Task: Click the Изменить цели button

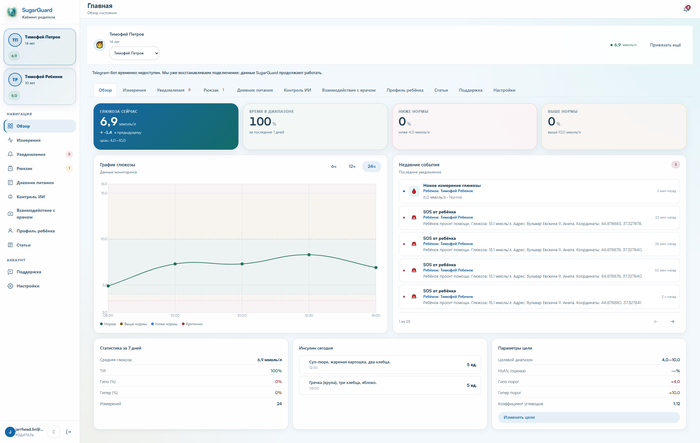Action: tap(589, 417)
